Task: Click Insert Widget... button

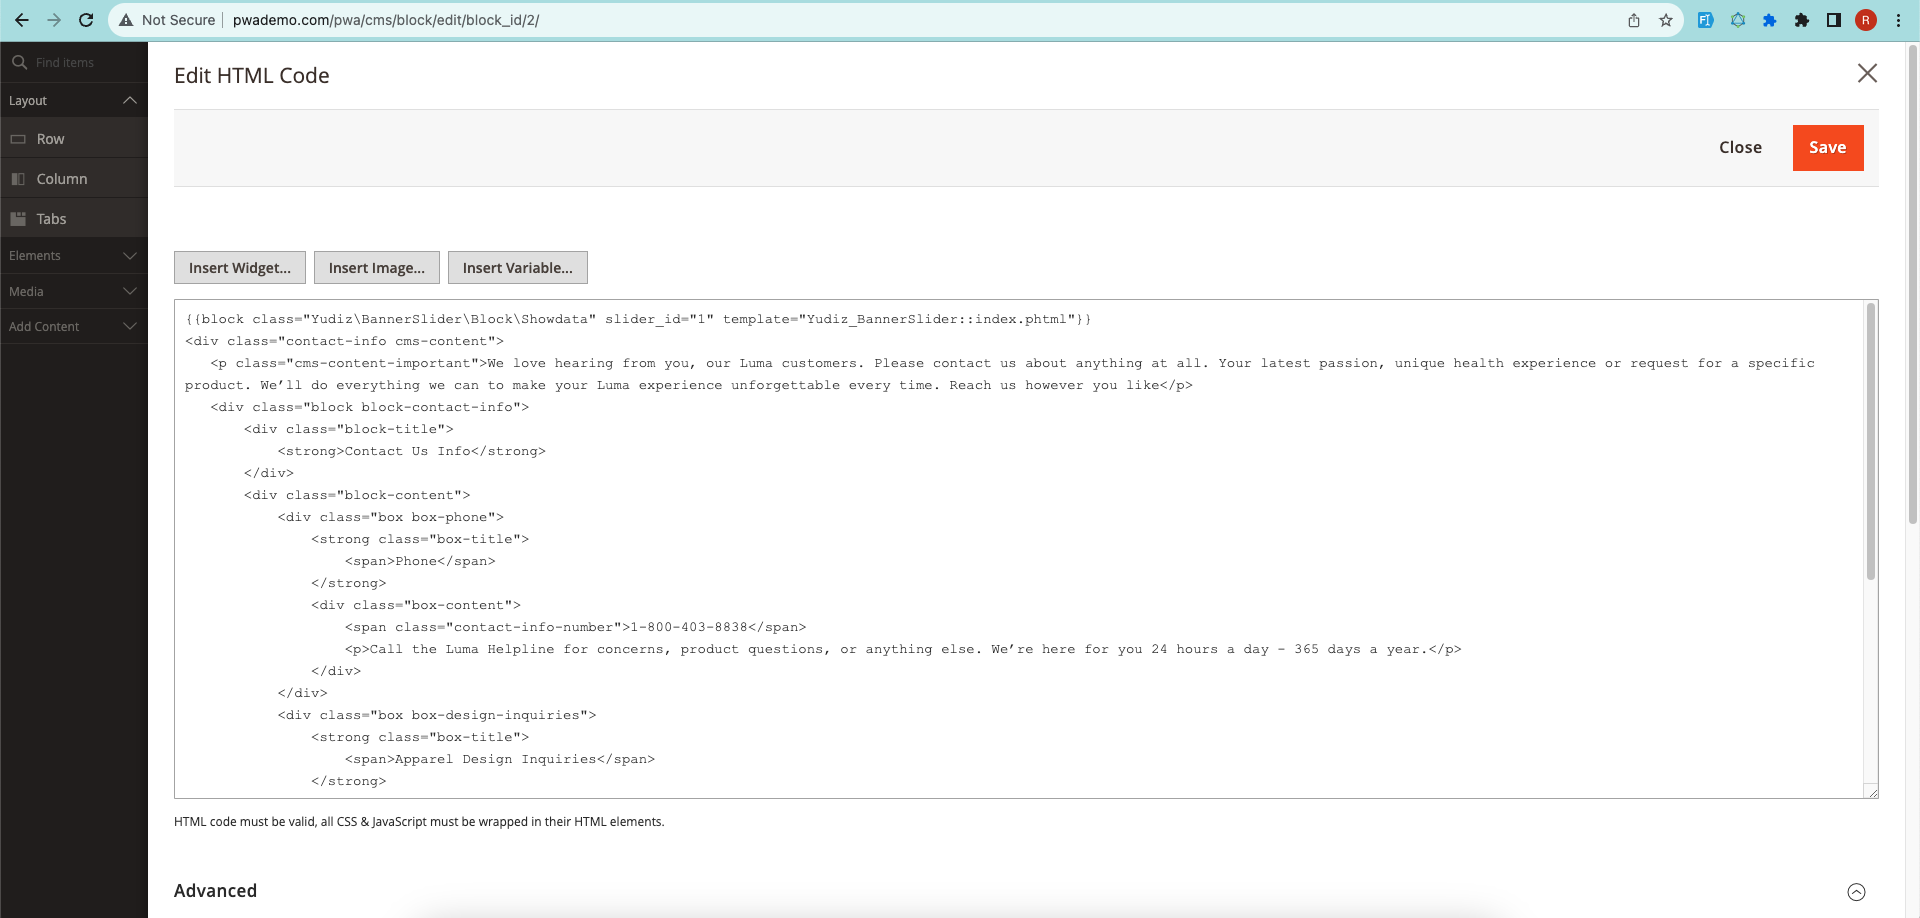Action: [240, 268]
